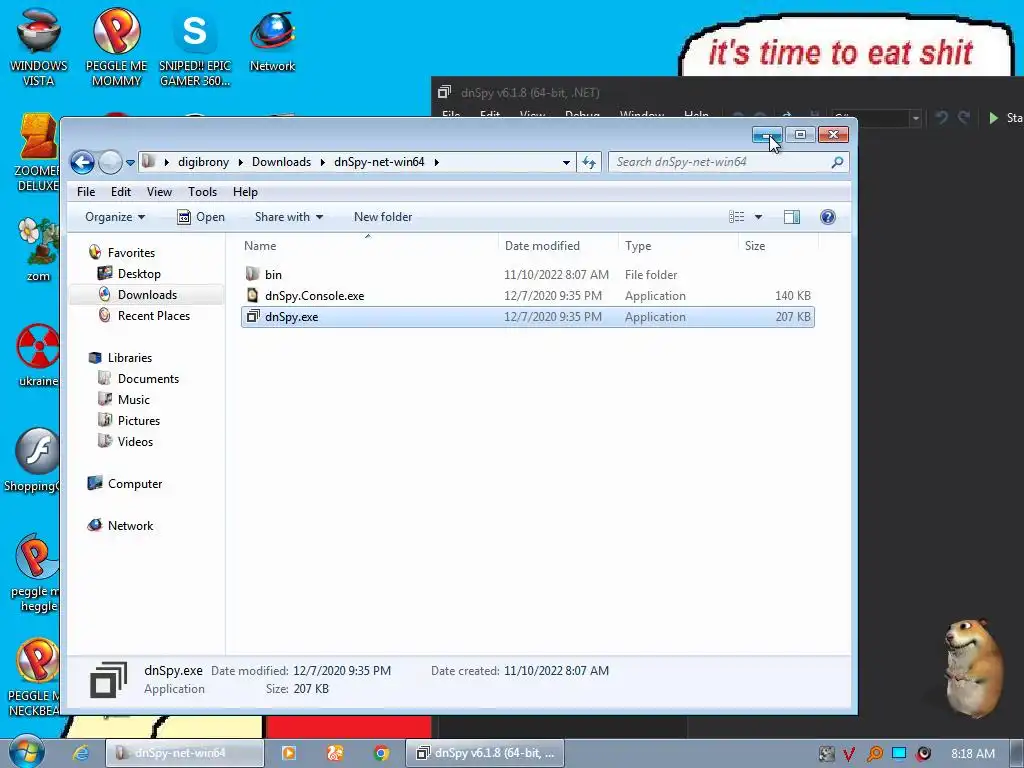This screenshot has height=768, width=1024.
Task: Select Favorites in the navigation pane
Action: tap(131, 253)
